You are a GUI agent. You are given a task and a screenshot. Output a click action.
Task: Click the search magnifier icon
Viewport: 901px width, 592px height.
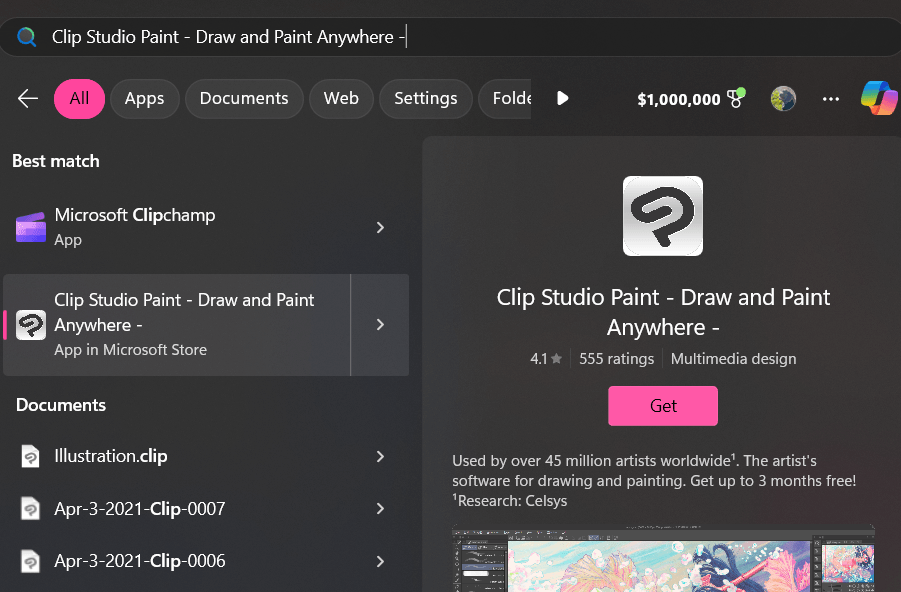pos(26,37)
